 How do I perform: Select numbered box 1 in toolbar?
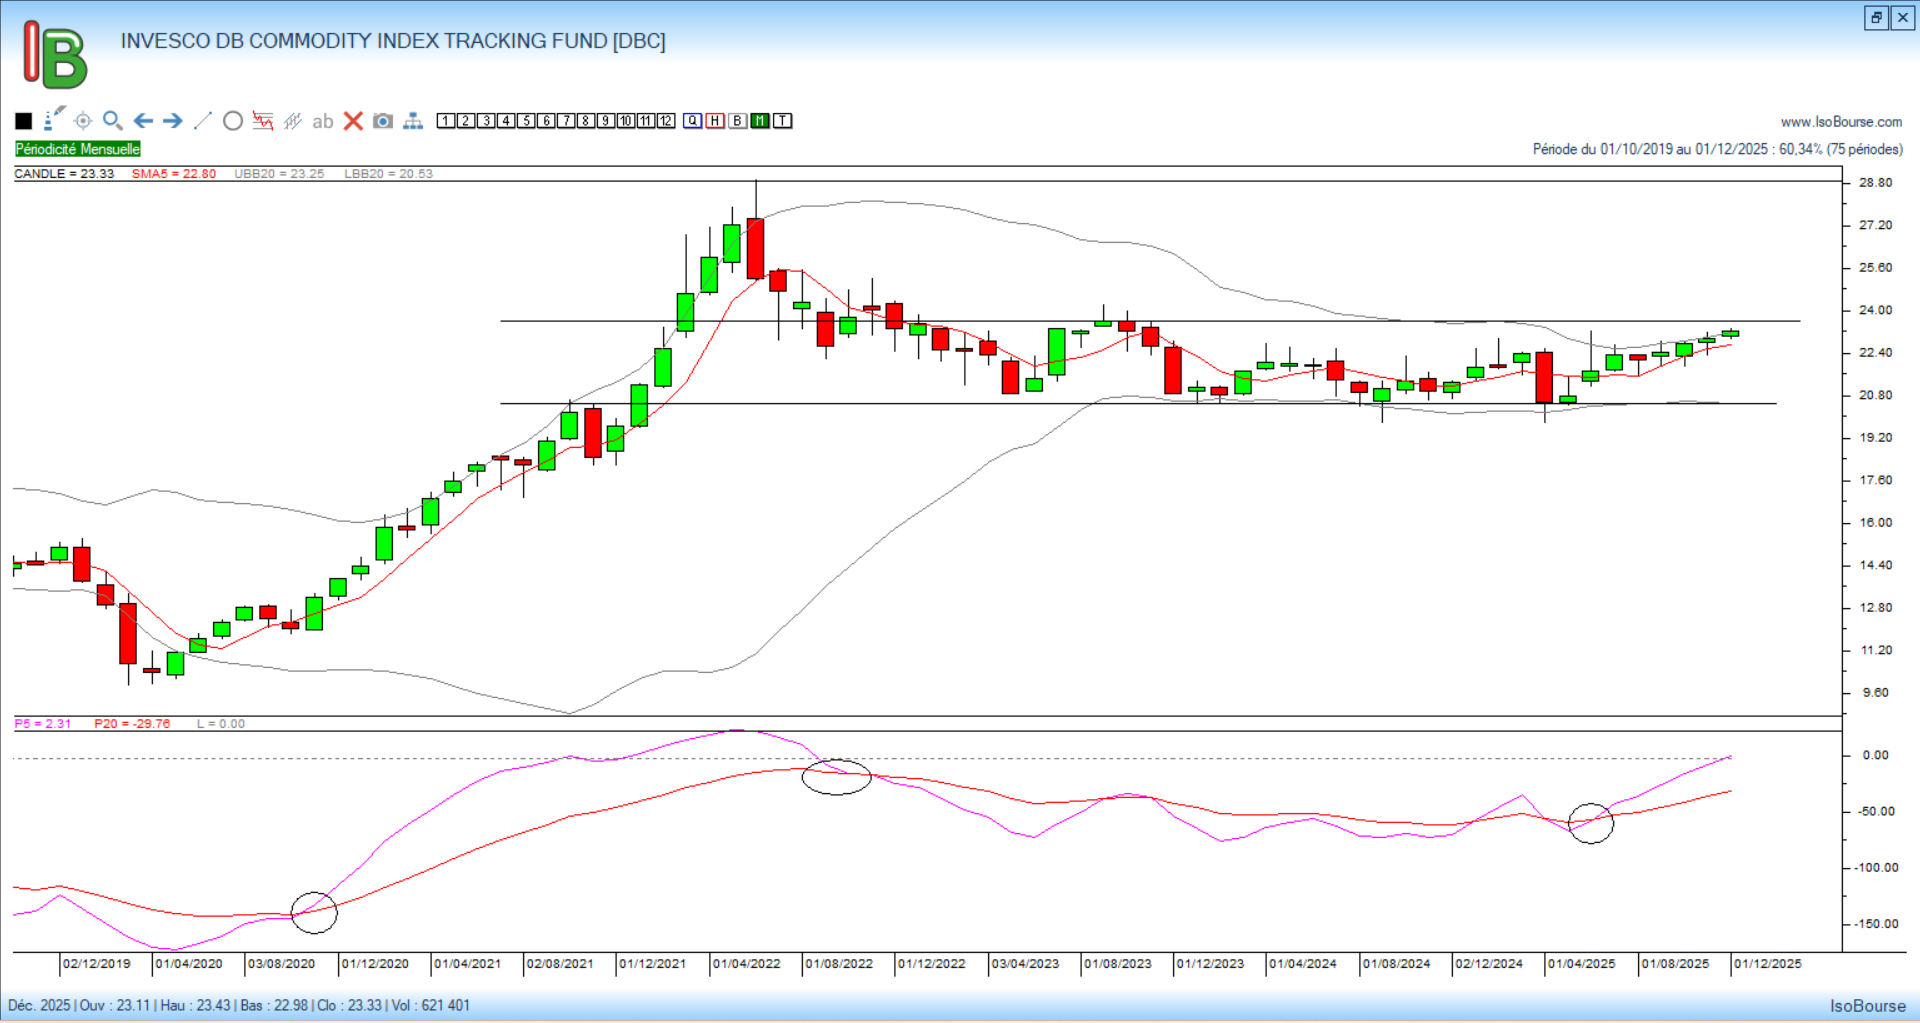point(446,121)
